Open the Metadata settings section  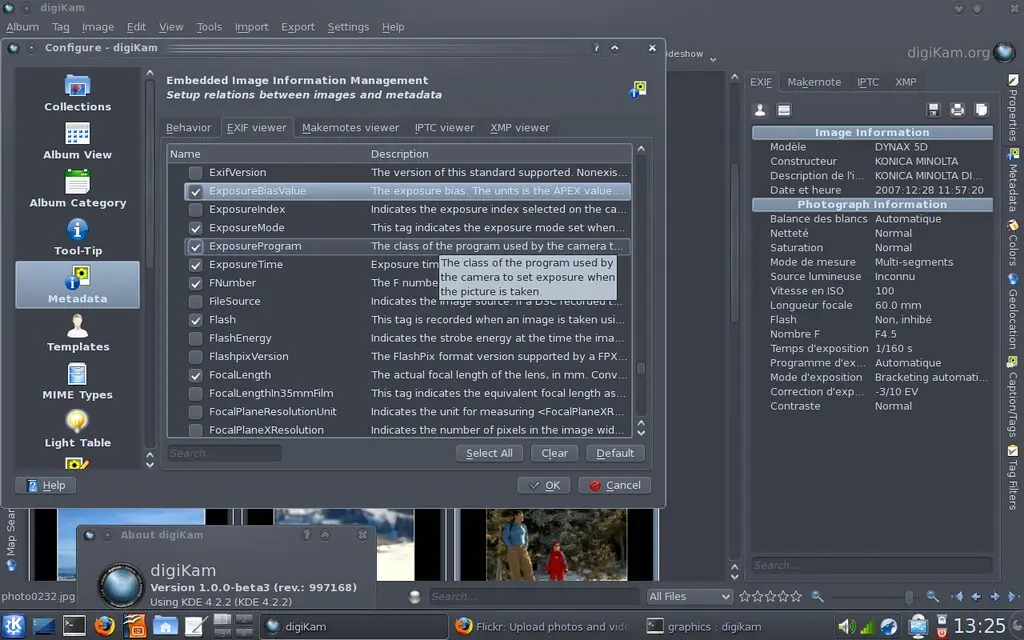[x=76, y=284]
